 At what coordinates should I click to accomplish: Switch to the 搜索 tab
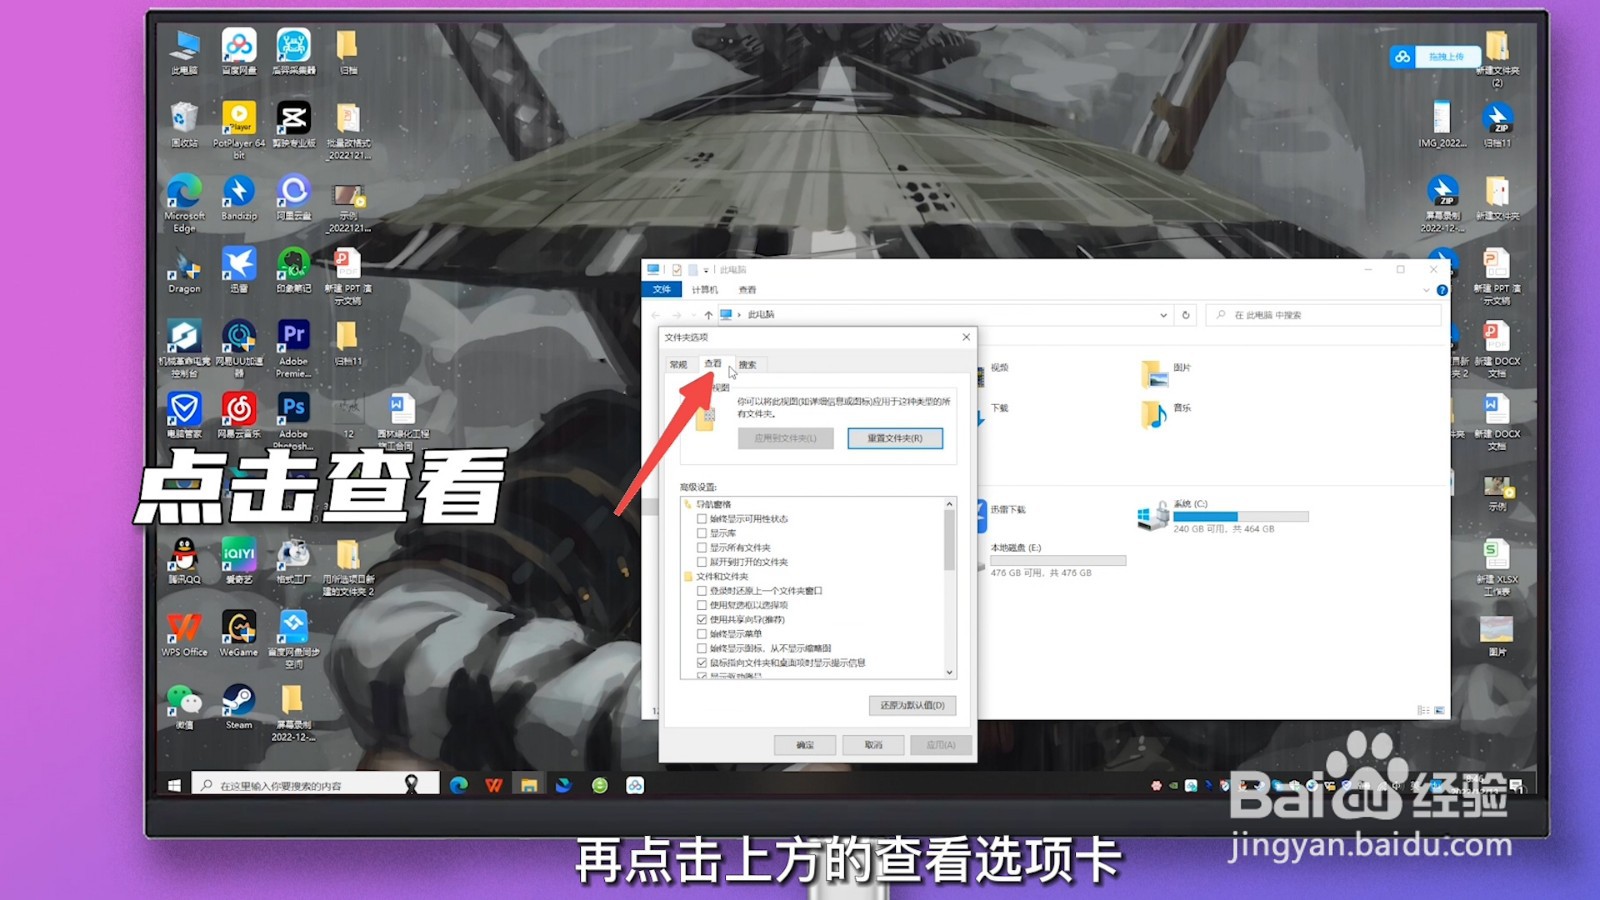[x=747, y=365]
